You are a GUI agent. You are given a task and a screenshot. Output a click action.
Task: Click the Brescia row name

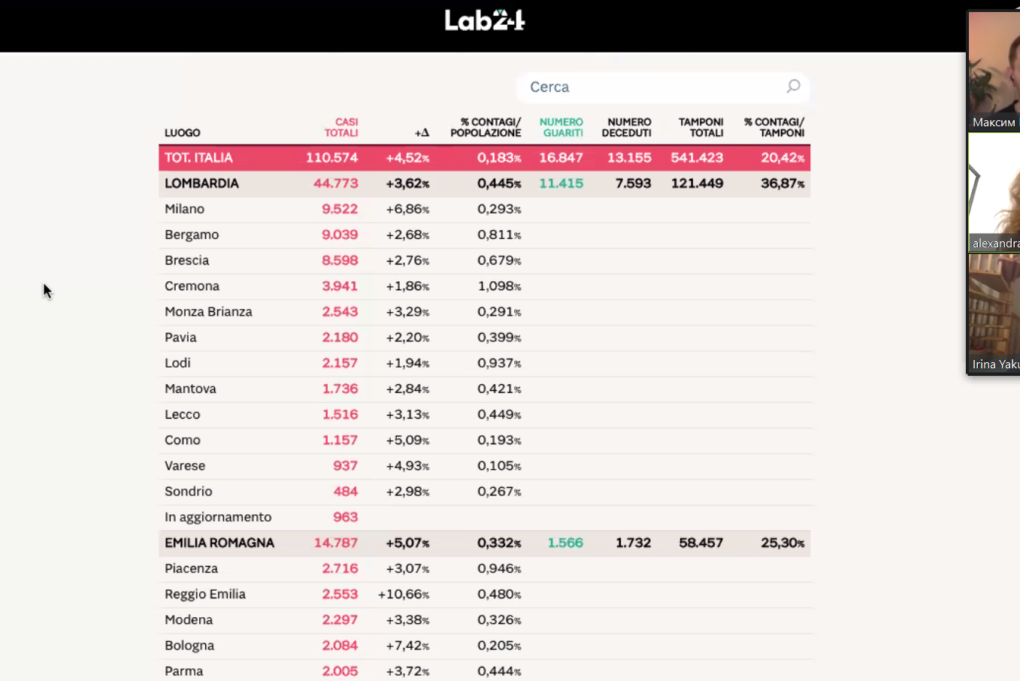187,261
